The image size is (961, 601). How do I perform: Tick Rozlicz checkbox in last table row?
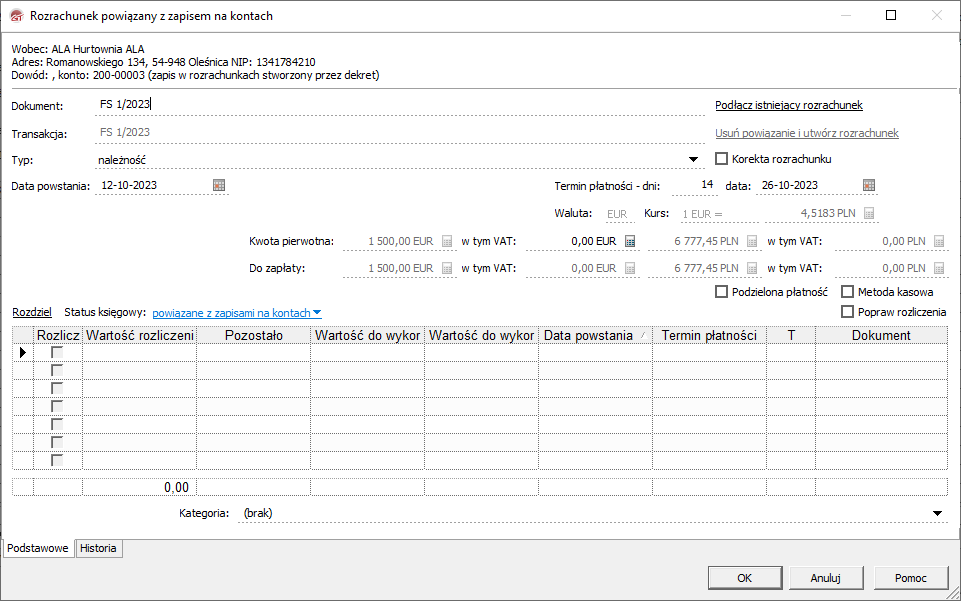click(x=57, y=460)
